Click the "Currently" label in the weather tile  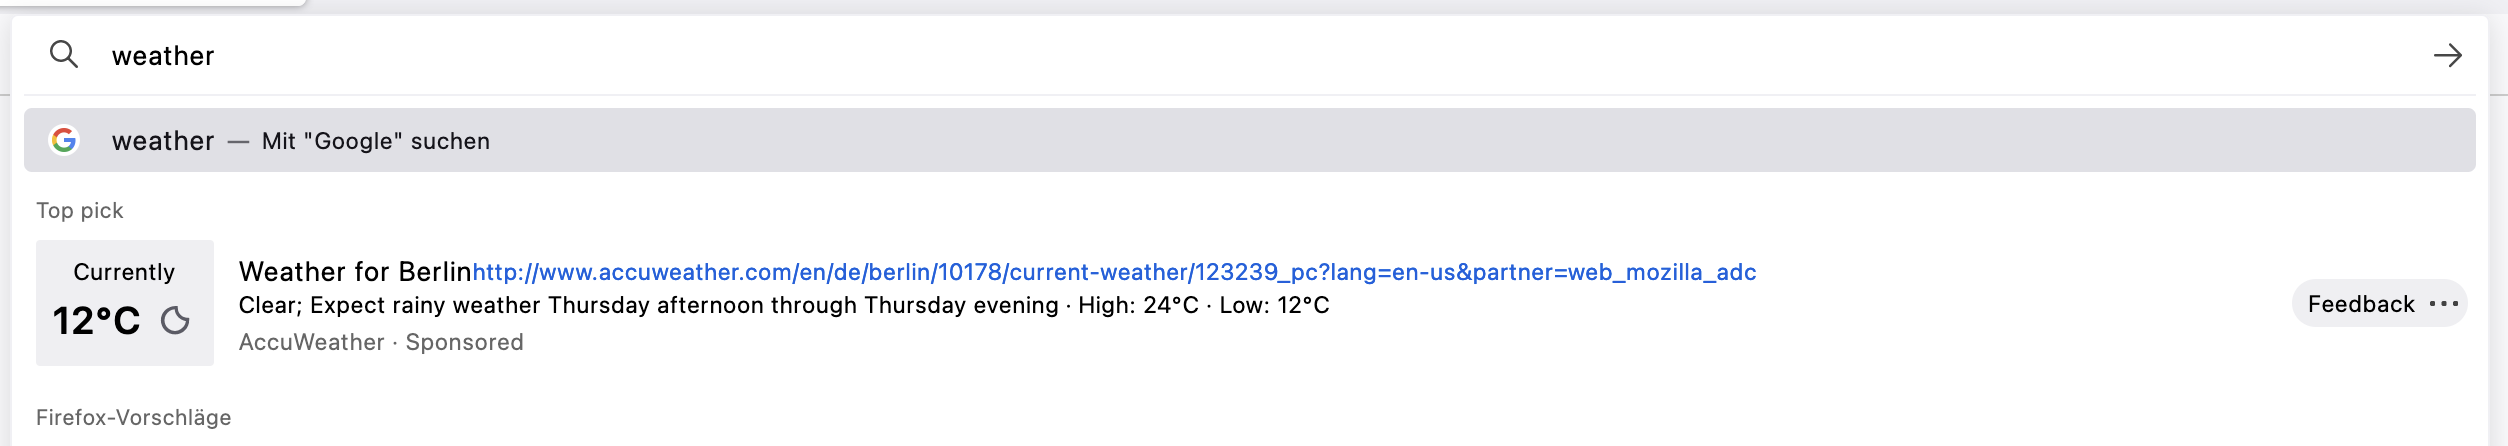coord(124,272)
